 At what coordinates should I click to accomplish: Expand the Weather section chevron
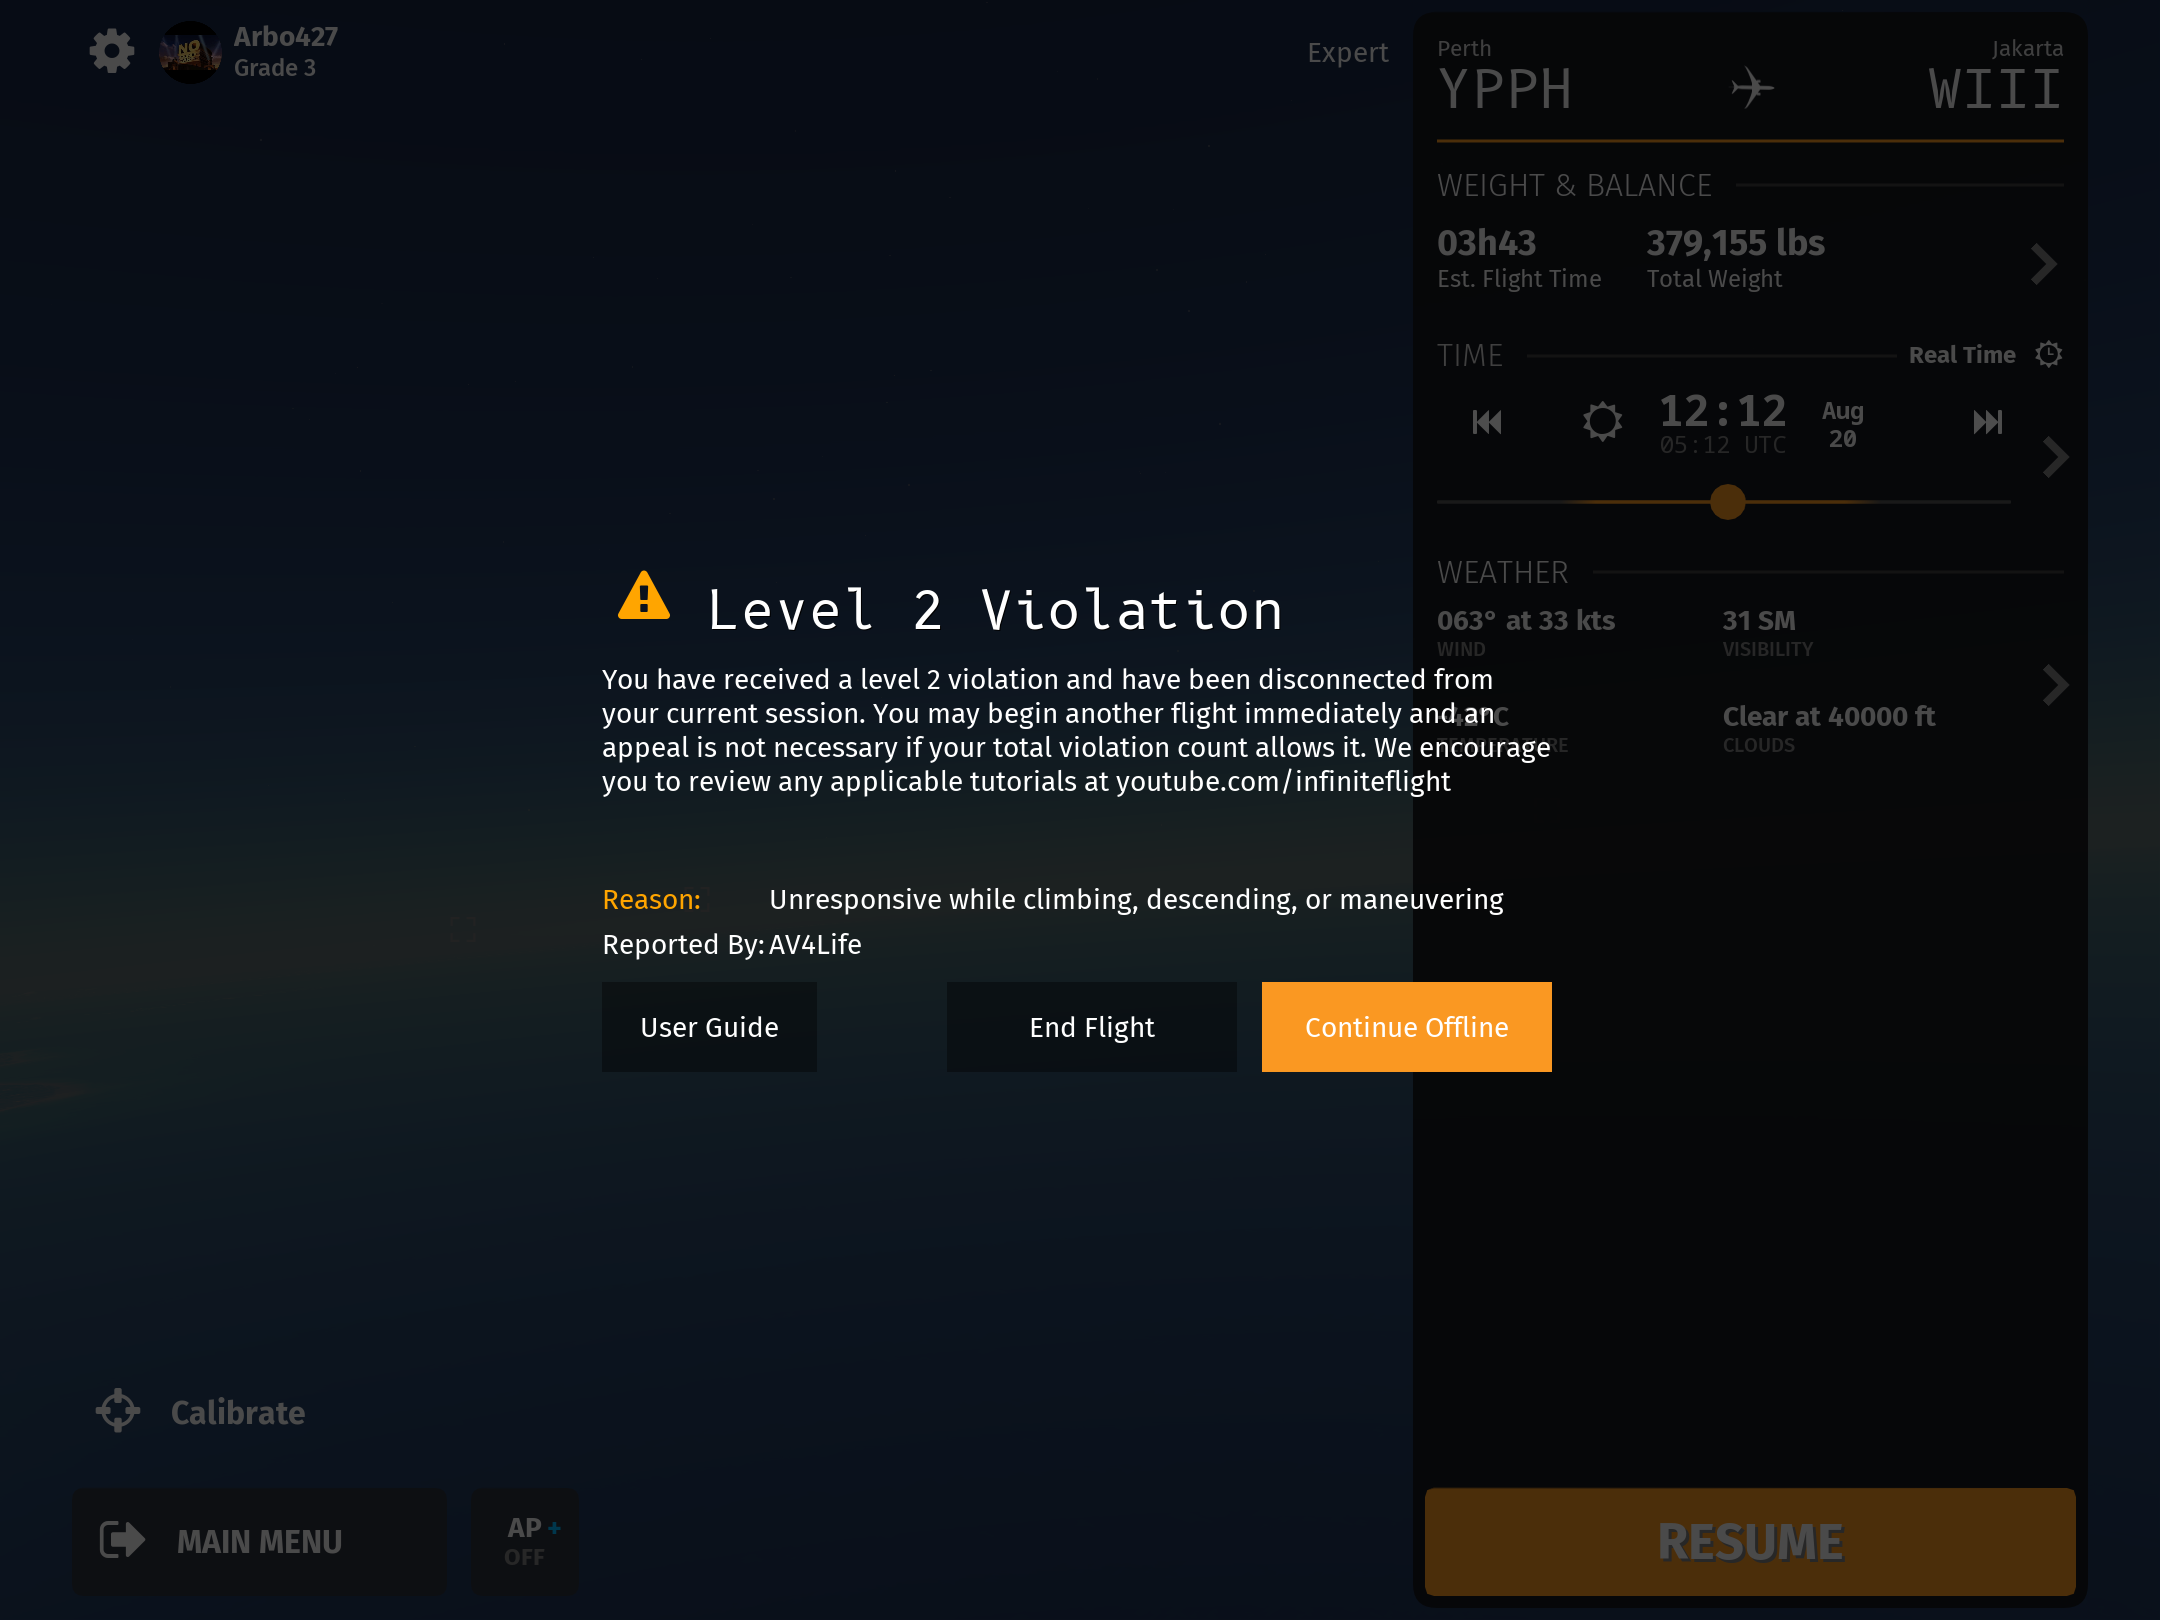[2054, 685]
